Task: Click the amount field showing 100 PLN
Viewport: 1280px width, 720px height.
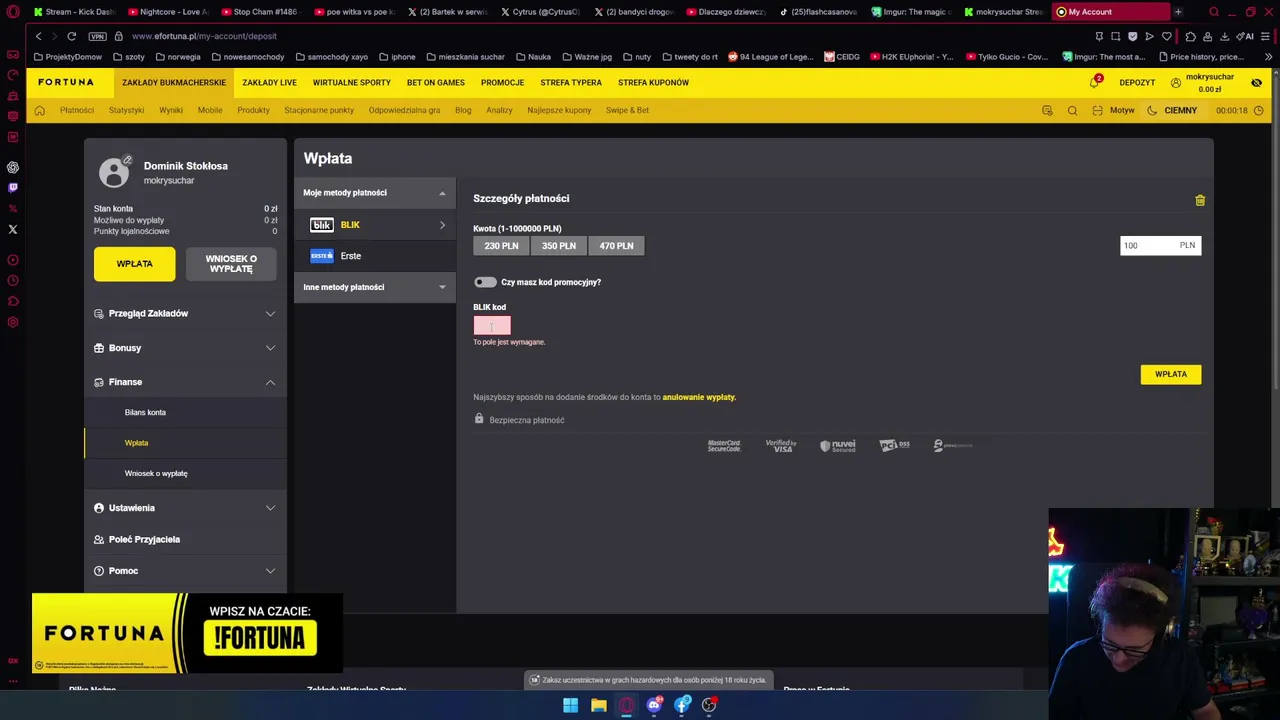Action: tap(1160, 245)
